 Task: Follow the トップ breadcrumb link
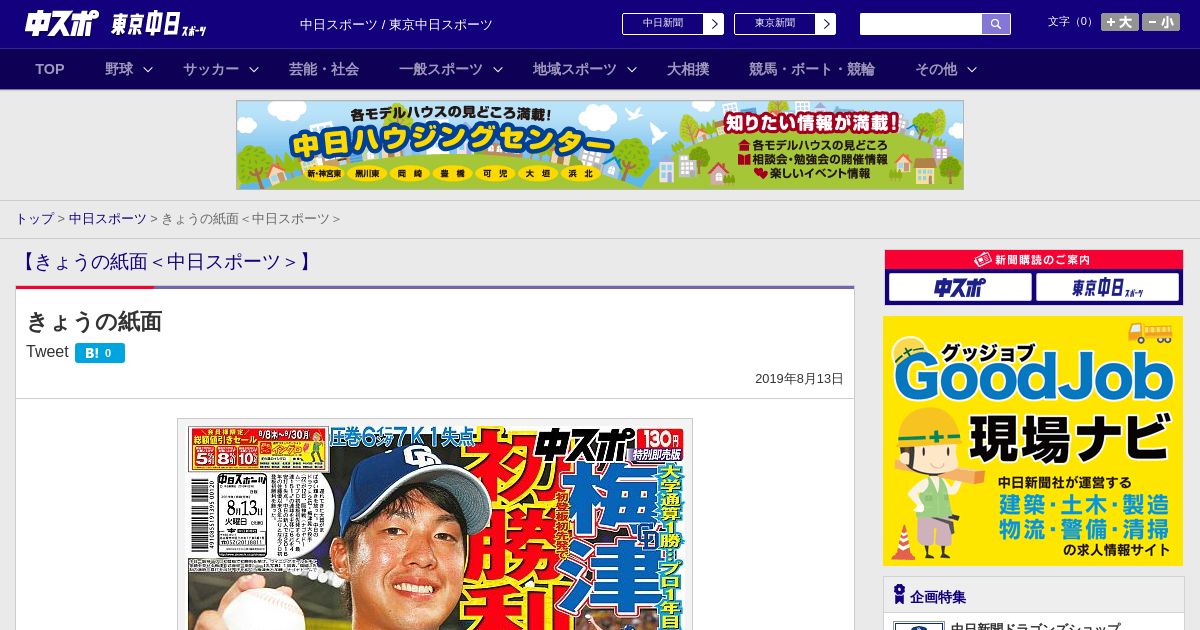(35, 219)
